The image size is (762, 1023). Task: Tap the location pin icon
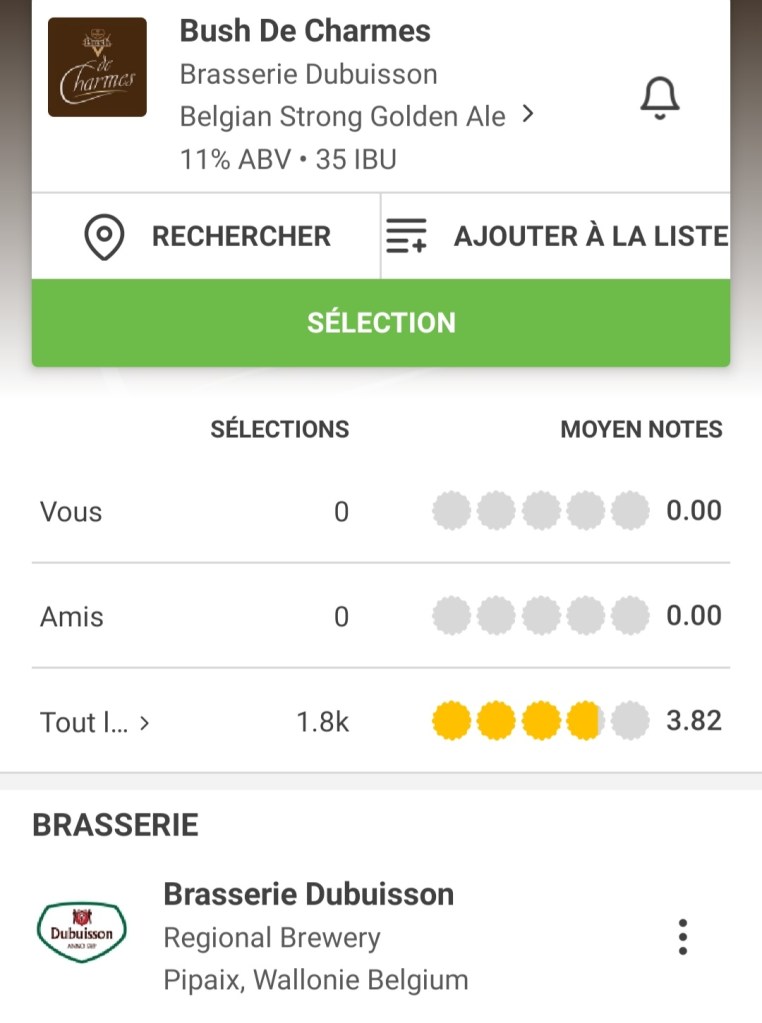104,237
